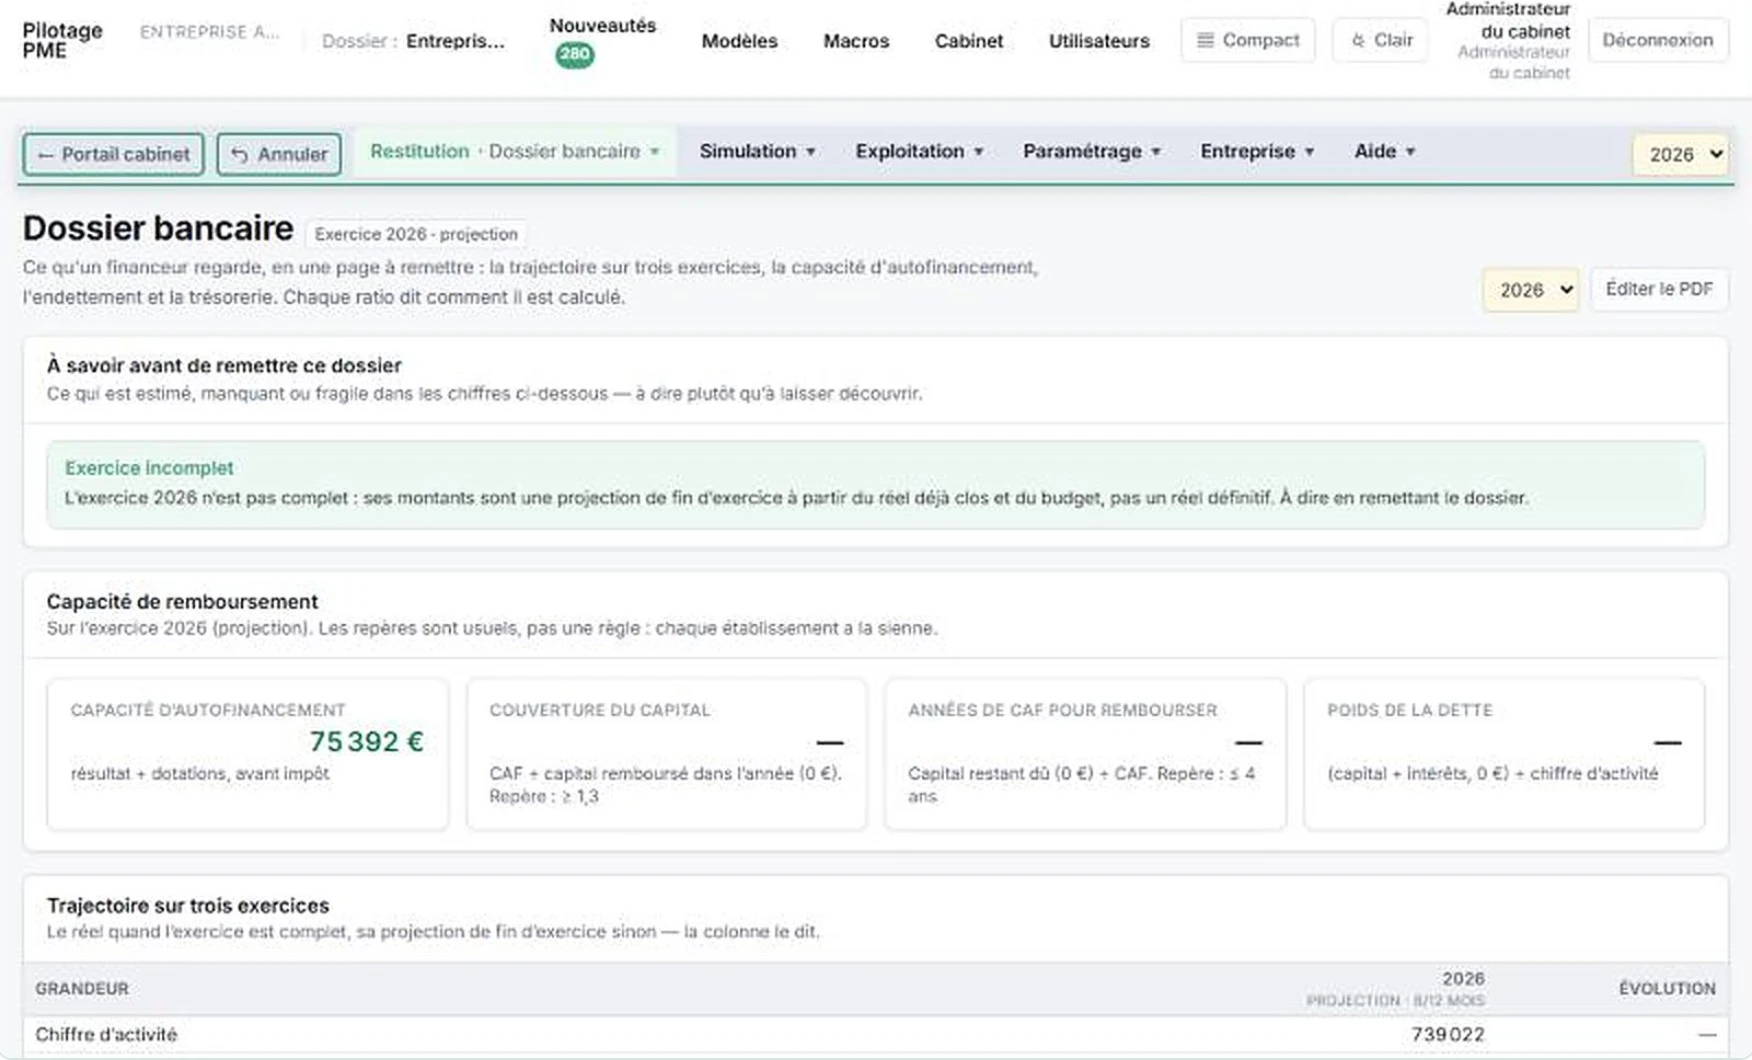This screenshot has height=1060, width=1752.
Task: Expand the Exploitation menu
Action: (x=919, y=151)
